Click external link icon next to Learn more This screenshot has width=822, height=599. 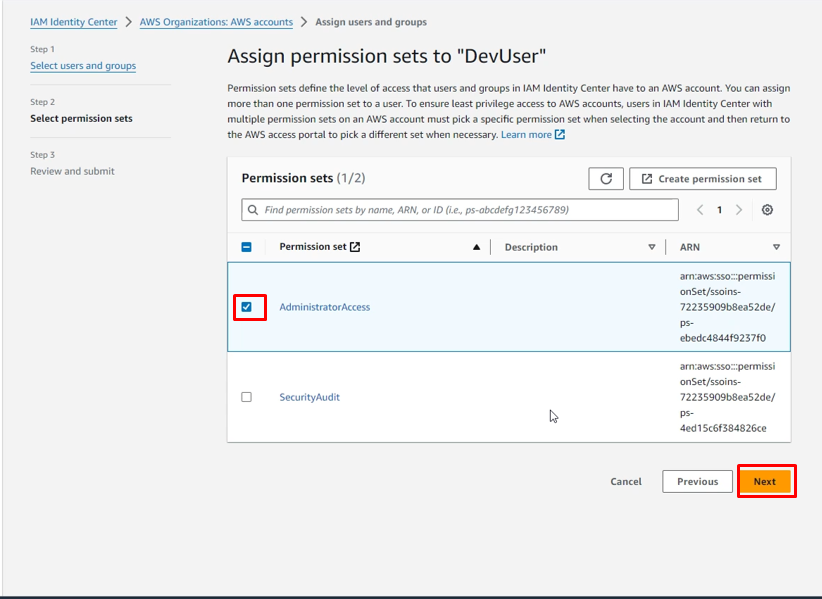(560, 135)
